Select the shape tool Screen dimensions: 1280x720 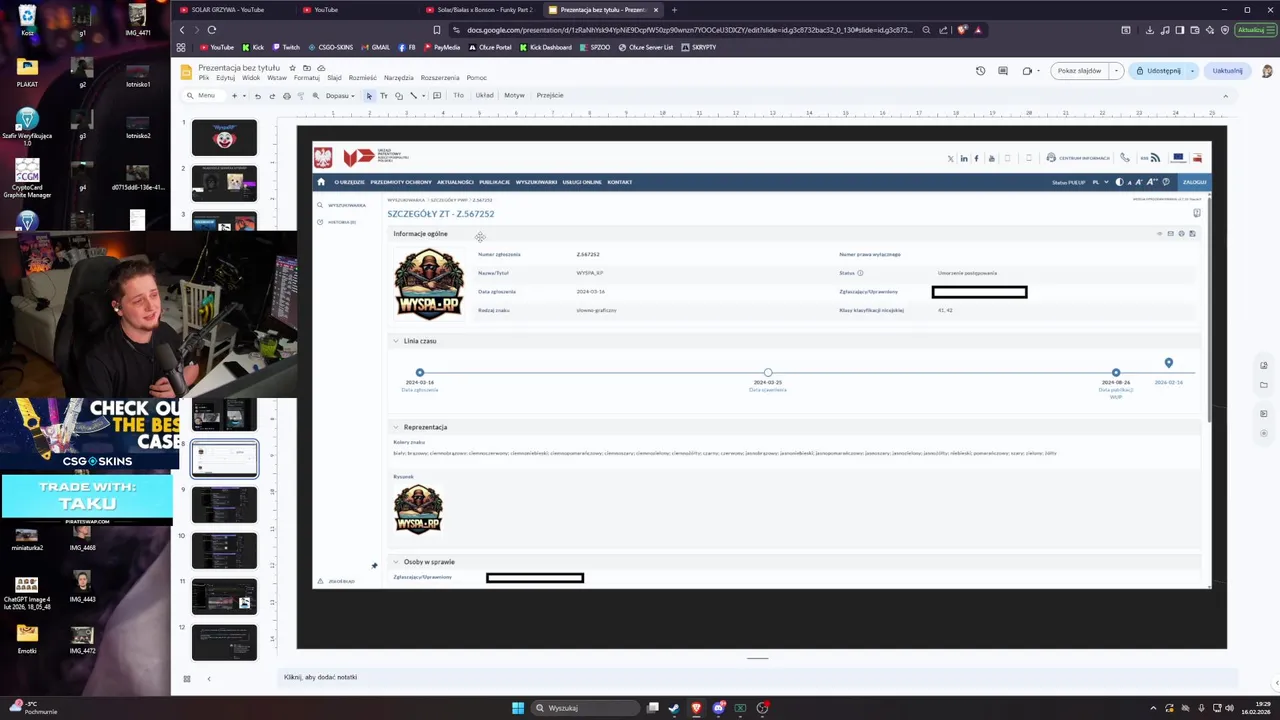click(x=399, y=96)
